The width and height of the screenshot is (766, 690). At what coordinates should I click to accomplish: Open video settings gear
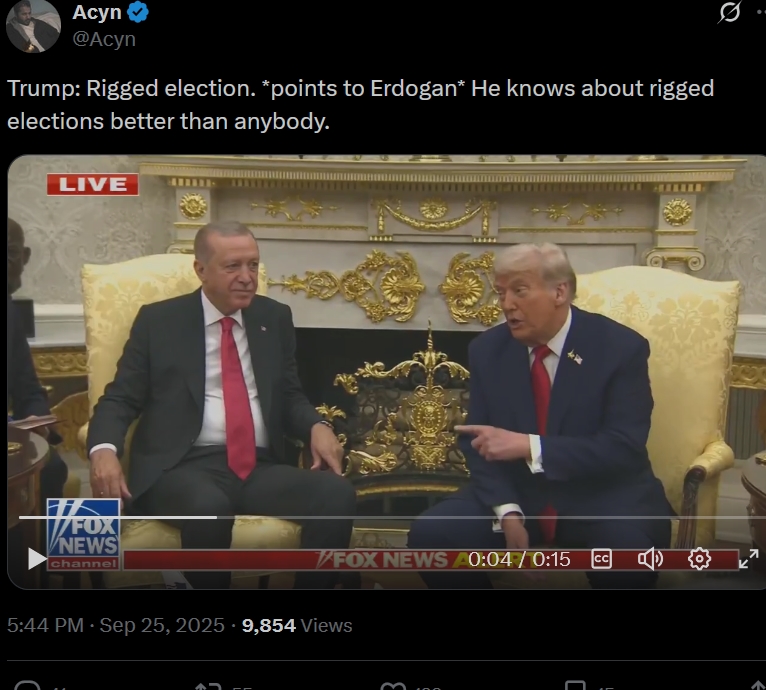tap(699, 559)
